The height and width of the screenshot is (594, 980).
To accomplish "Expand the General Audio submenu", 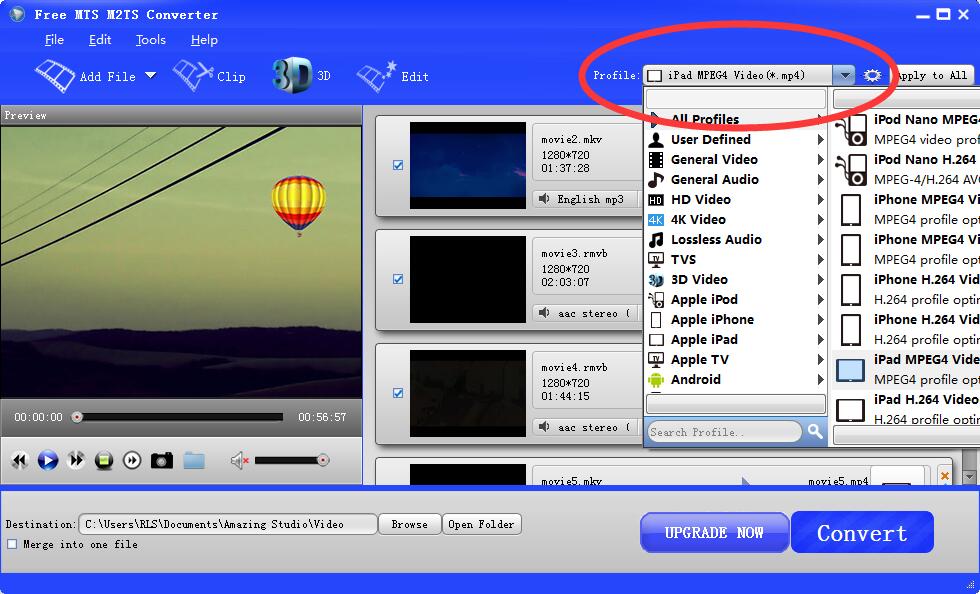I will pos(821,179).
